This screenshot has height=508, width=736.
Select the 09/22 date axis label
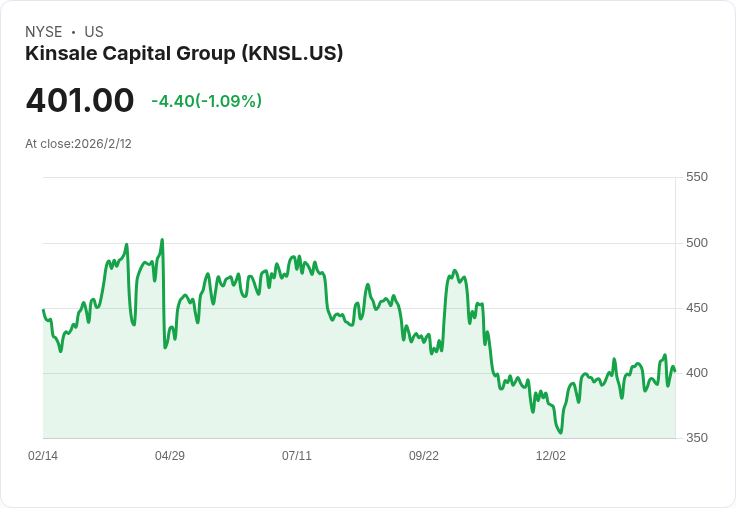tap(424, 456)
